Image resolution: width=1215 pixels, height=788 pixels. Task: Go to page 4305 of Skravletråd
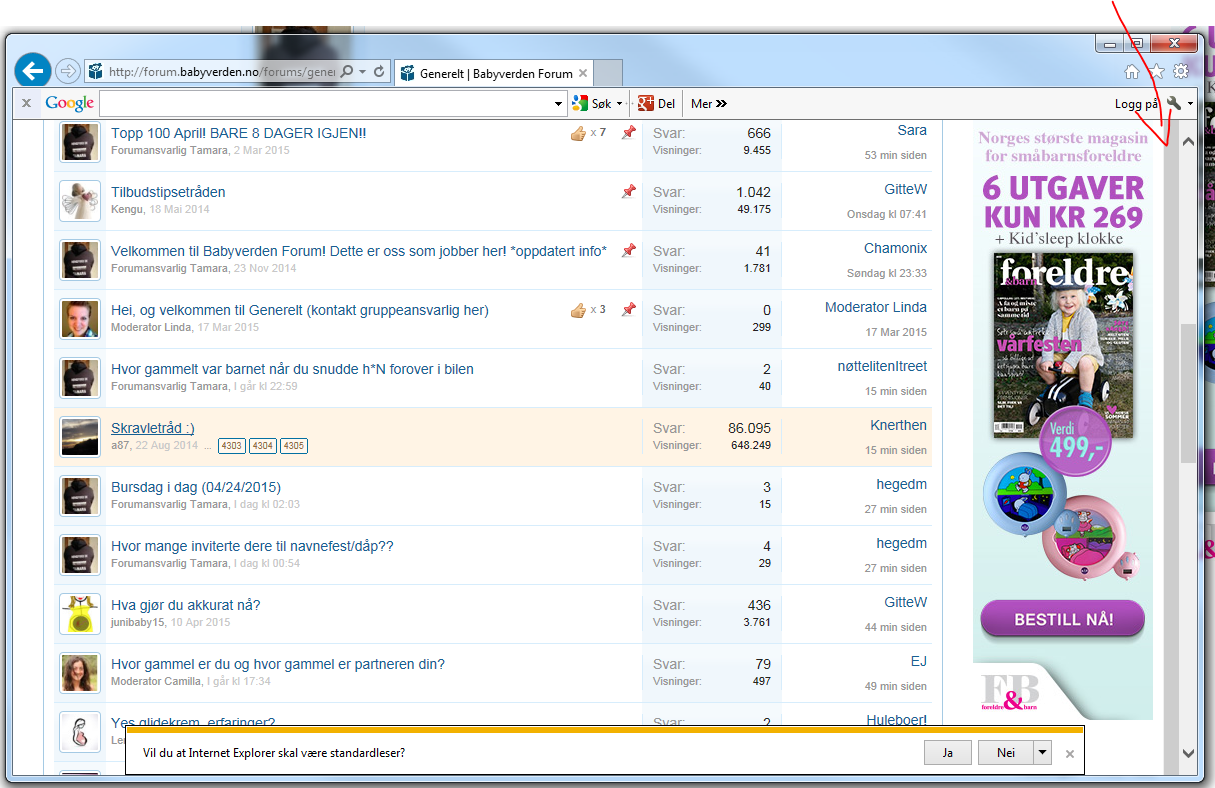294,446
